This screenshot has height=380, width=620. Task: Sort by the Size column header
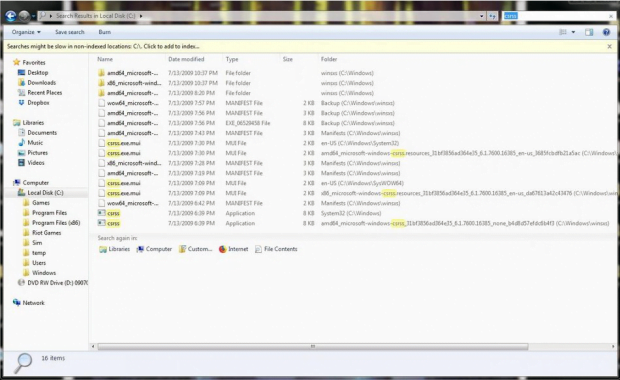(x=288, y=59)
